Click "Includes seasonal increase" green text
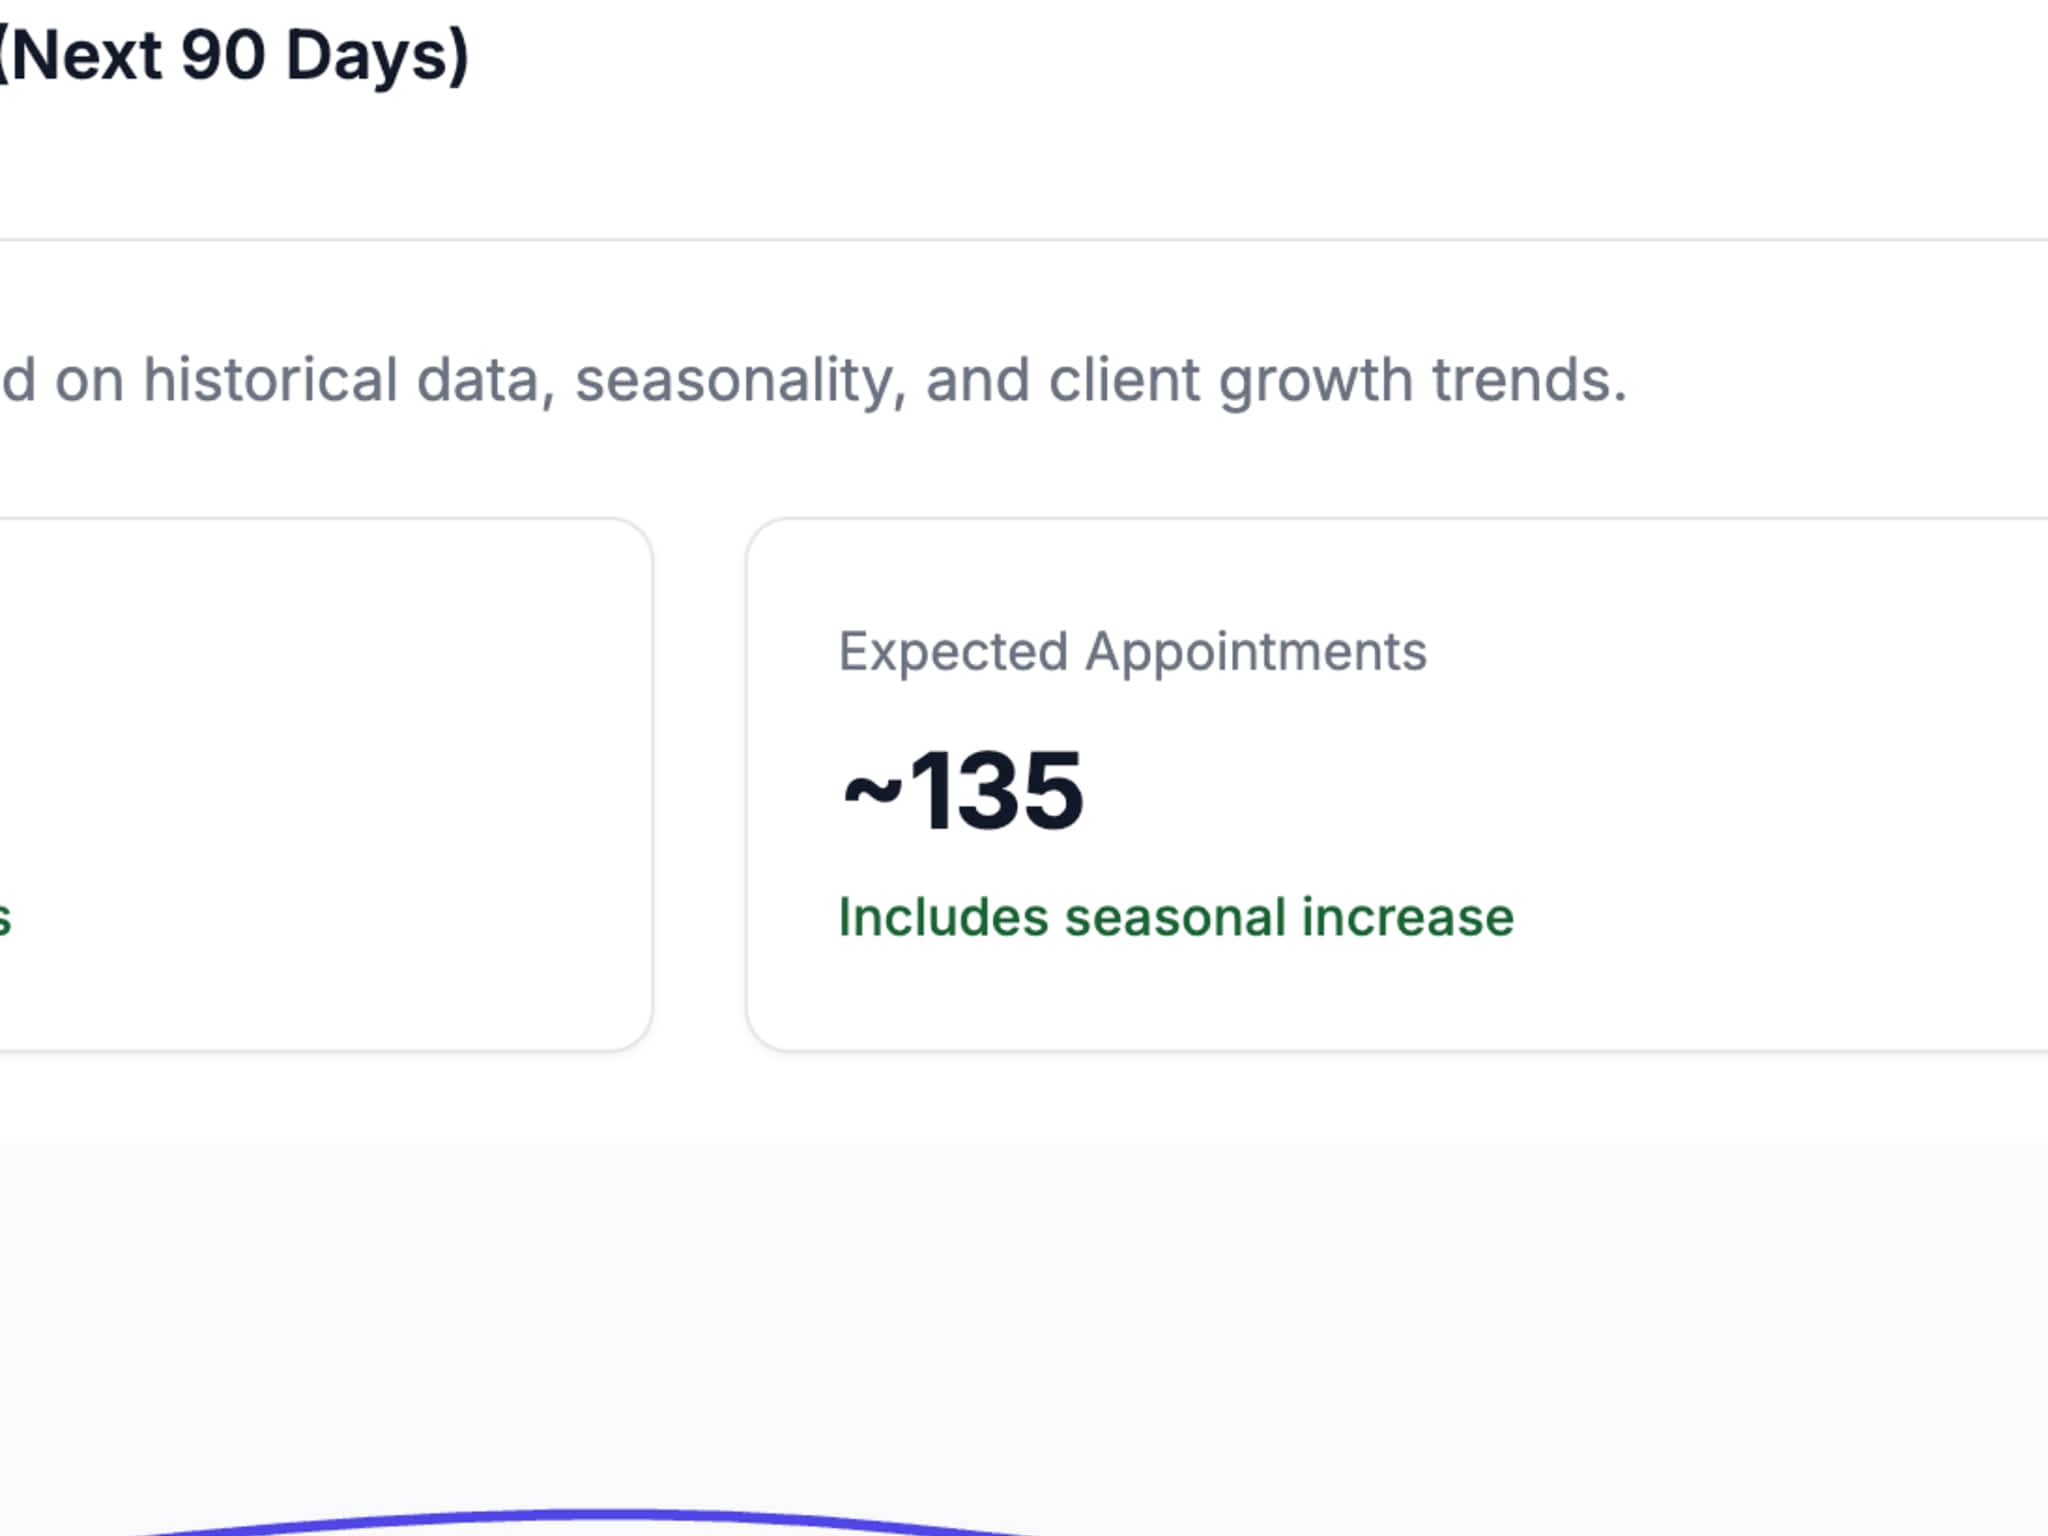The image size is (2048, 1536). coord(1176,917)
